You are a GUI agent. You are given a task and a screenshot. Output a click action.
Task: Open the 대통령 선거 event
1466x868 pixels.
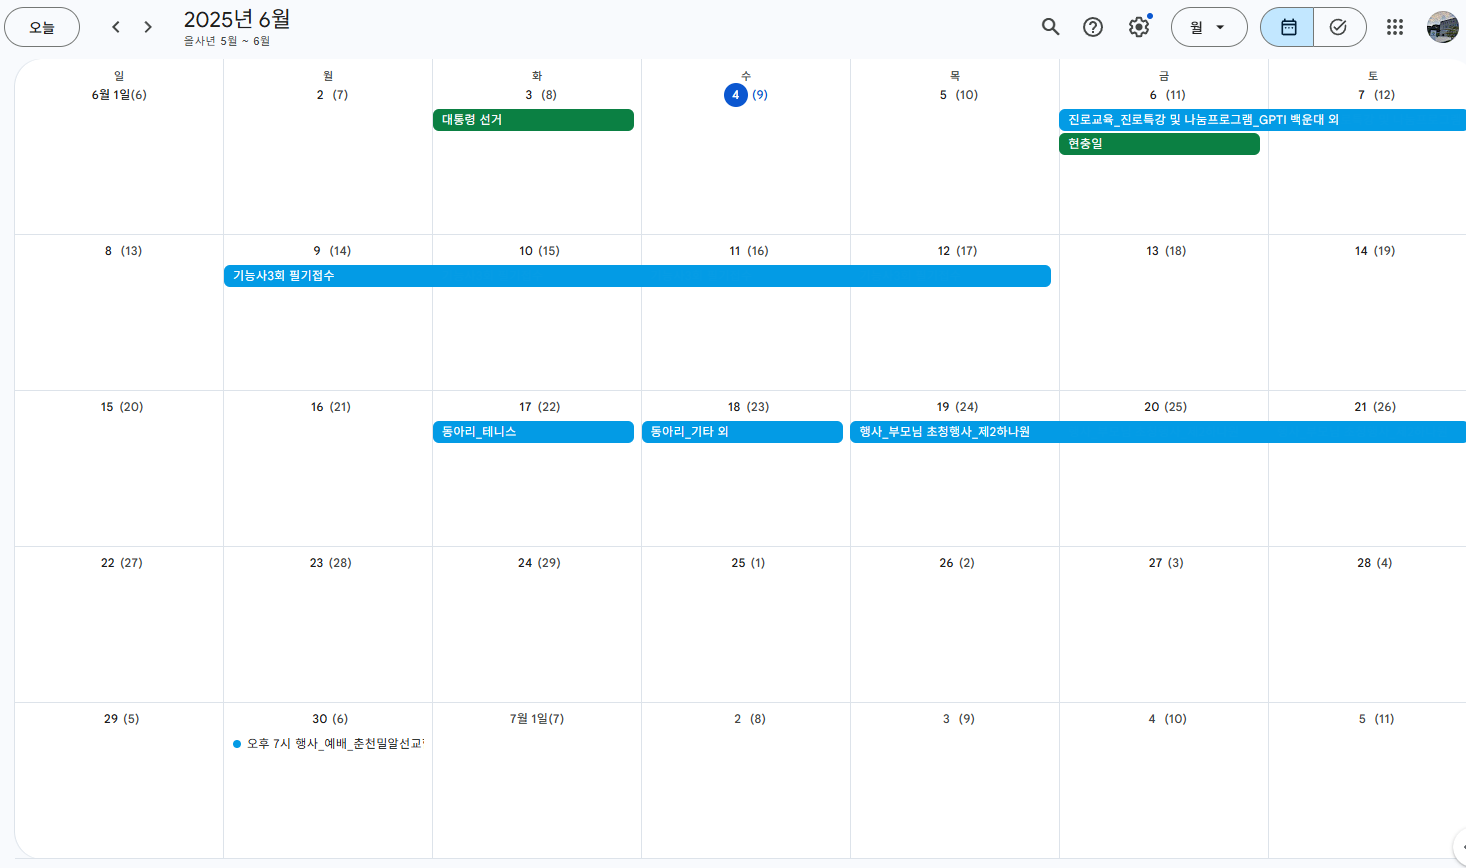(x=533, y=120)
